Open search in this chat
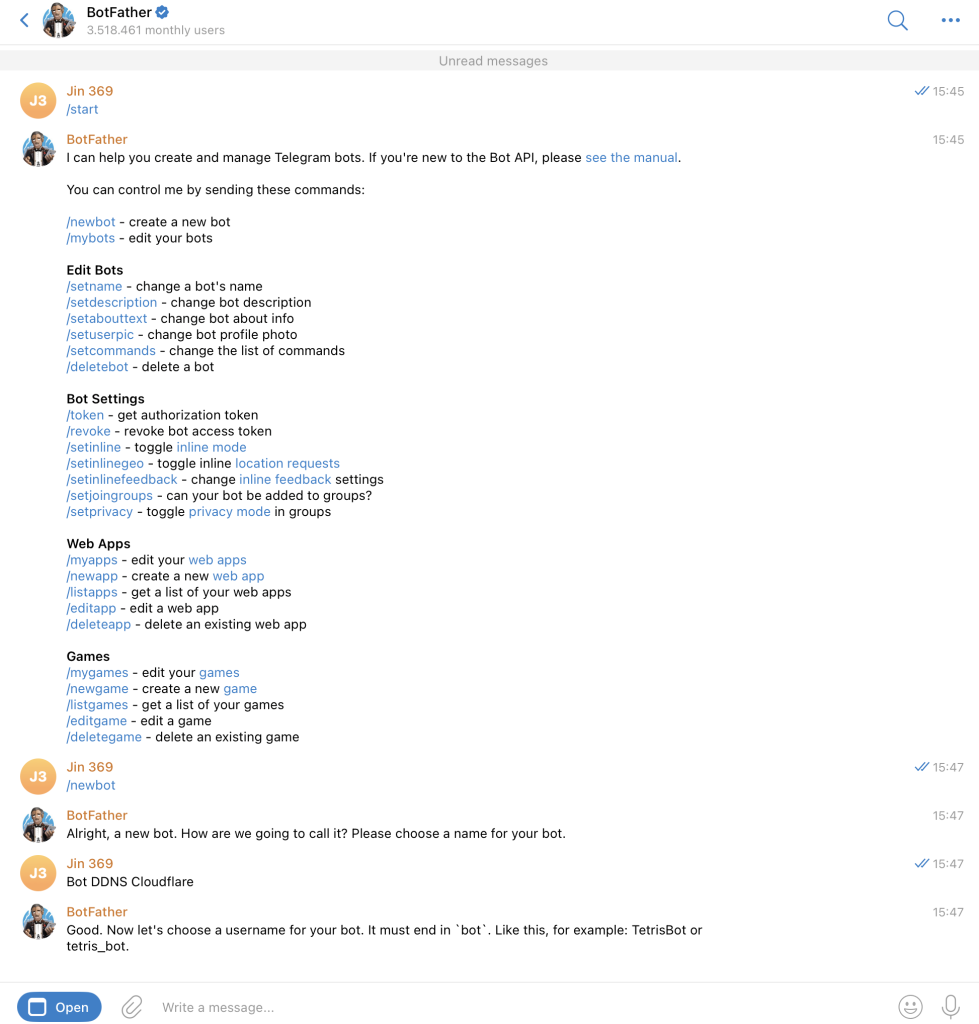Image resolution: width=979 pixels, height=1024 pixels. pos(897,20)
